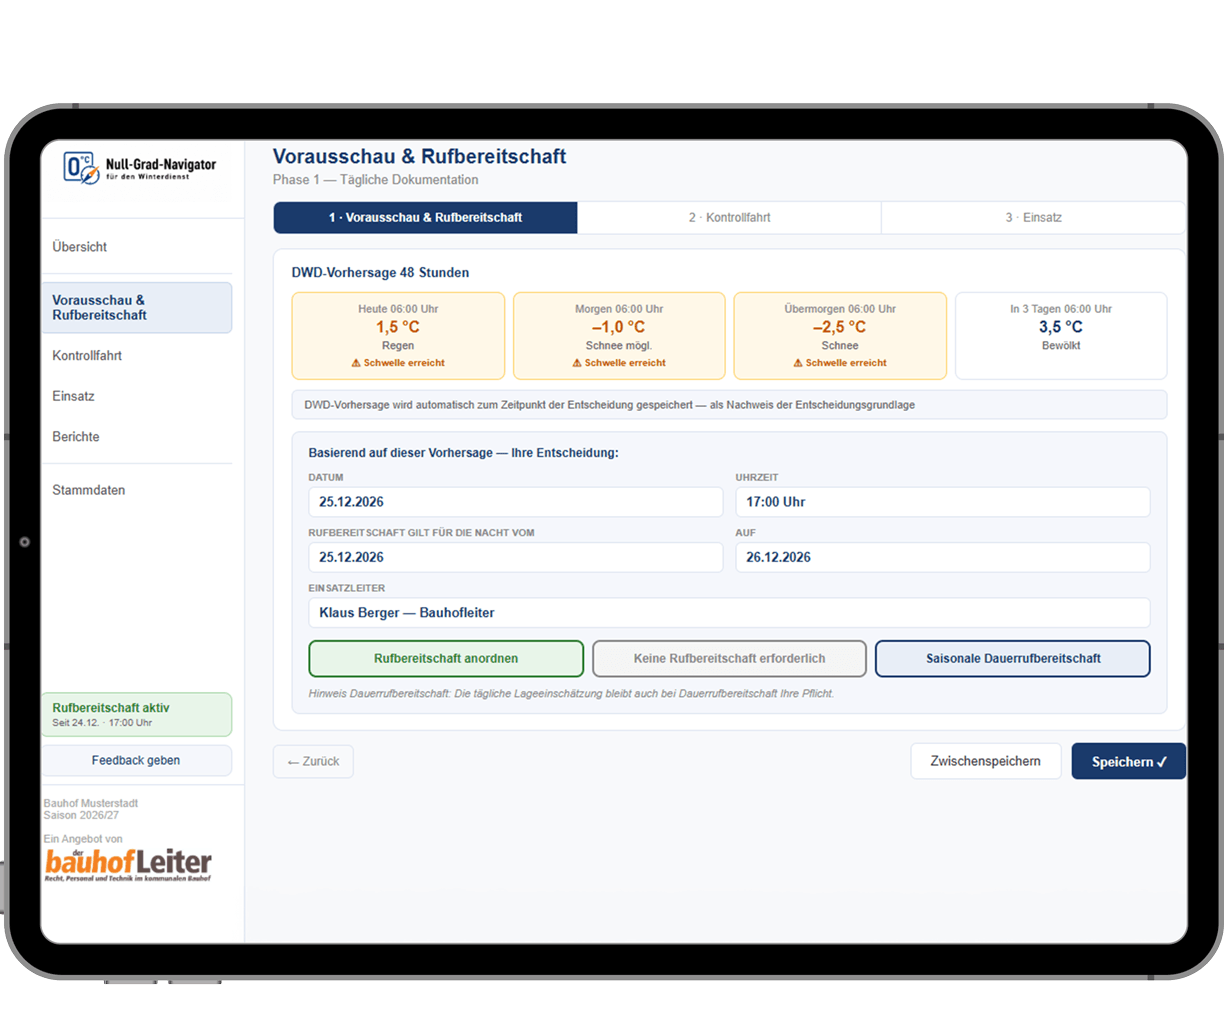Select Rufbereitschaft anordnen option
1224x1020 pixels.
446,659
